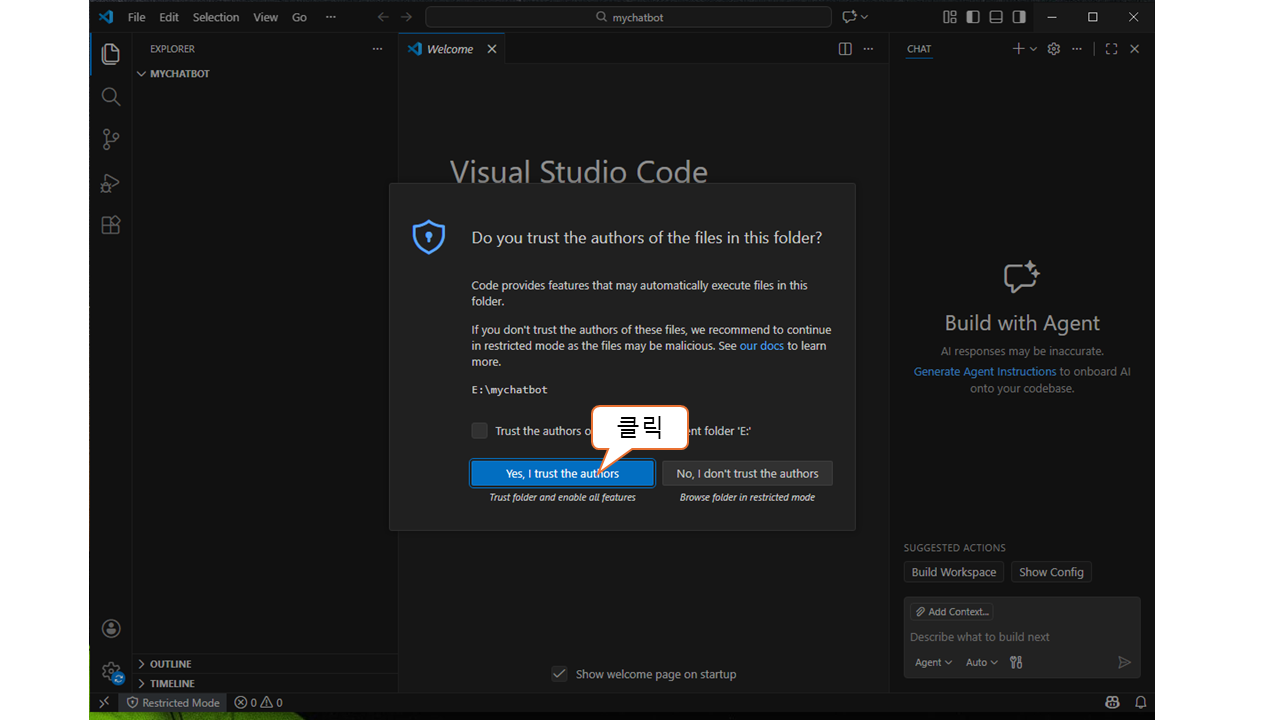Switch to the Welcome tab
Image resolution: width=1280 pixels, height=720 pixels.
pos(449,49)
